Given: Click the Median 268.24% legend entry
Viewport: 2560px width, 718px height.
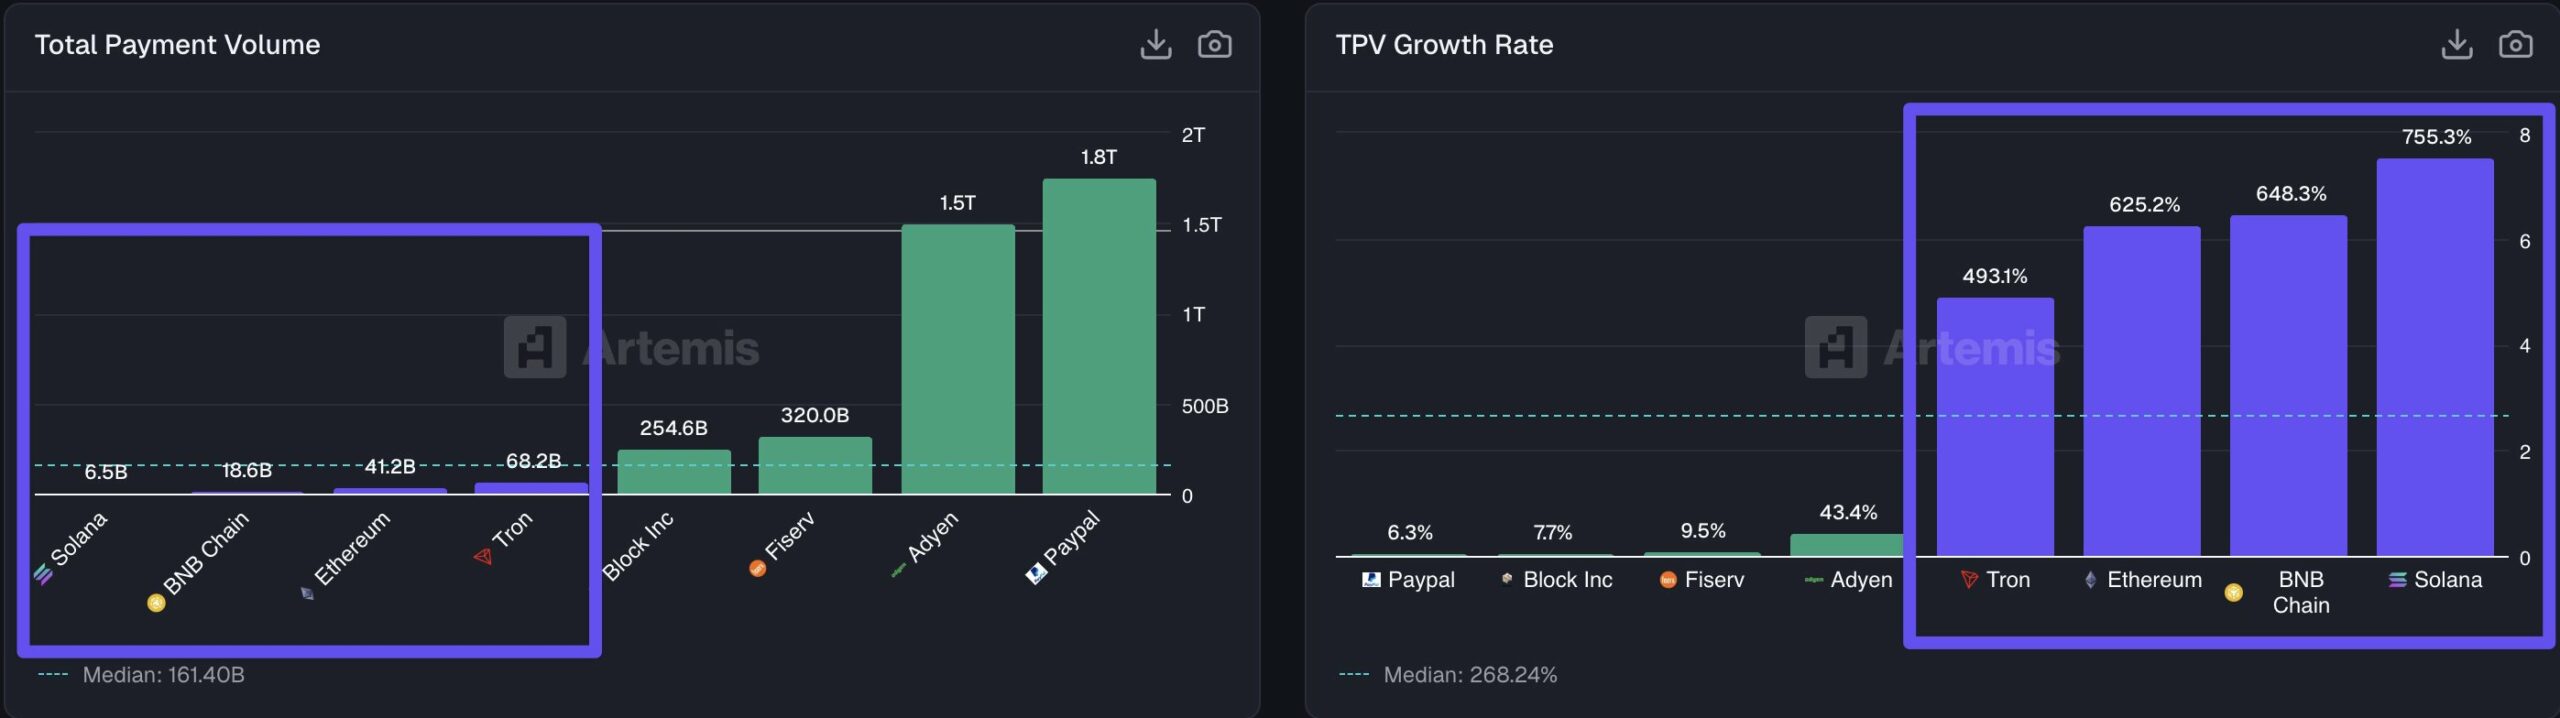Looking at the screenshot, I should tap(1448, 675).
